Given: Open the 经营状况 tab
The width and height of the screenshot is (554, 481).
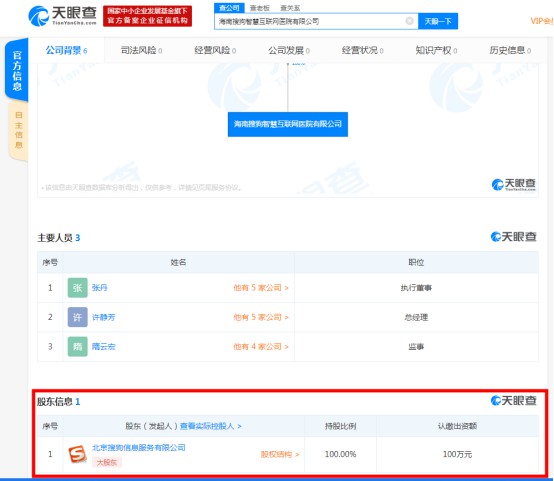Looking at the screenshot, I should click(363, 51).
